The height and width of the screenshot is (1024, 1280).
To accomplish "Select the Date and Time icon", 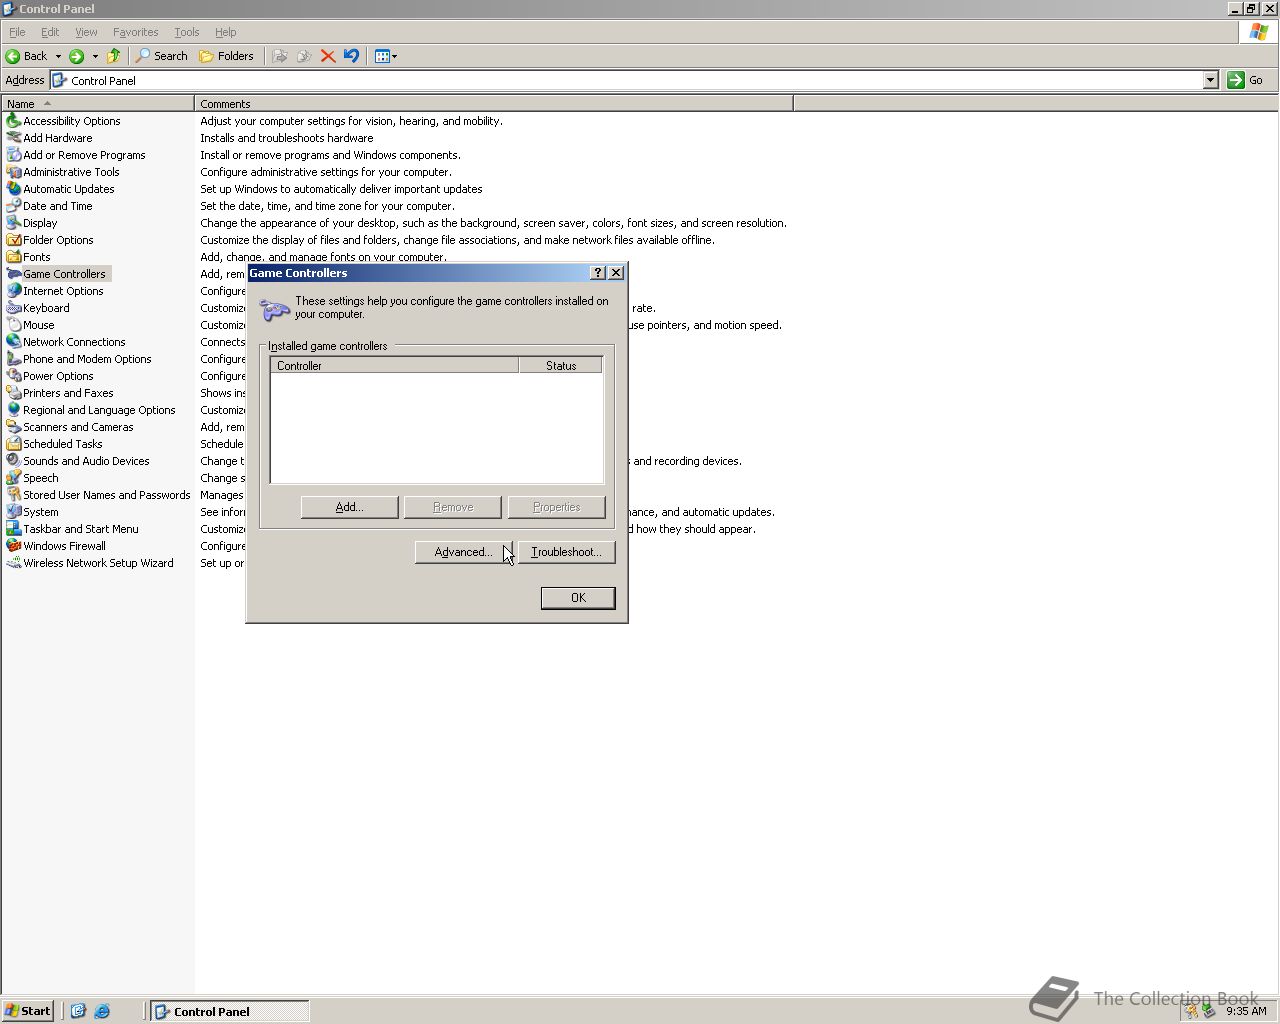I will (x=13, y=206).
